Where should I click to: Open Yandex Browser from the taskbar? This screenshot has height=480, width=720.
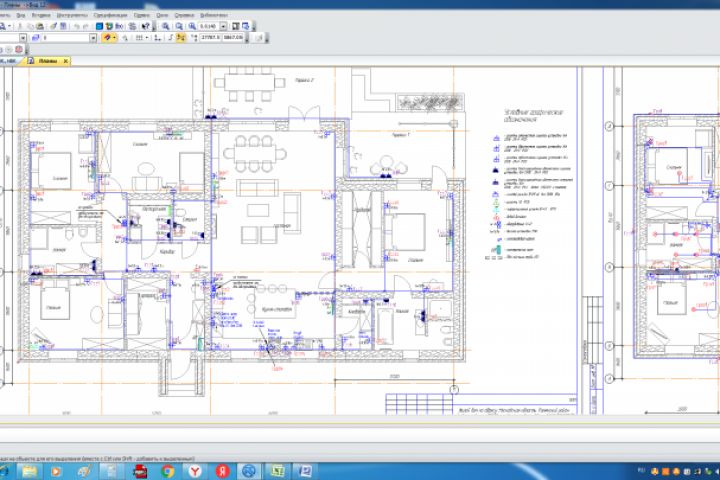pos(196,470)
